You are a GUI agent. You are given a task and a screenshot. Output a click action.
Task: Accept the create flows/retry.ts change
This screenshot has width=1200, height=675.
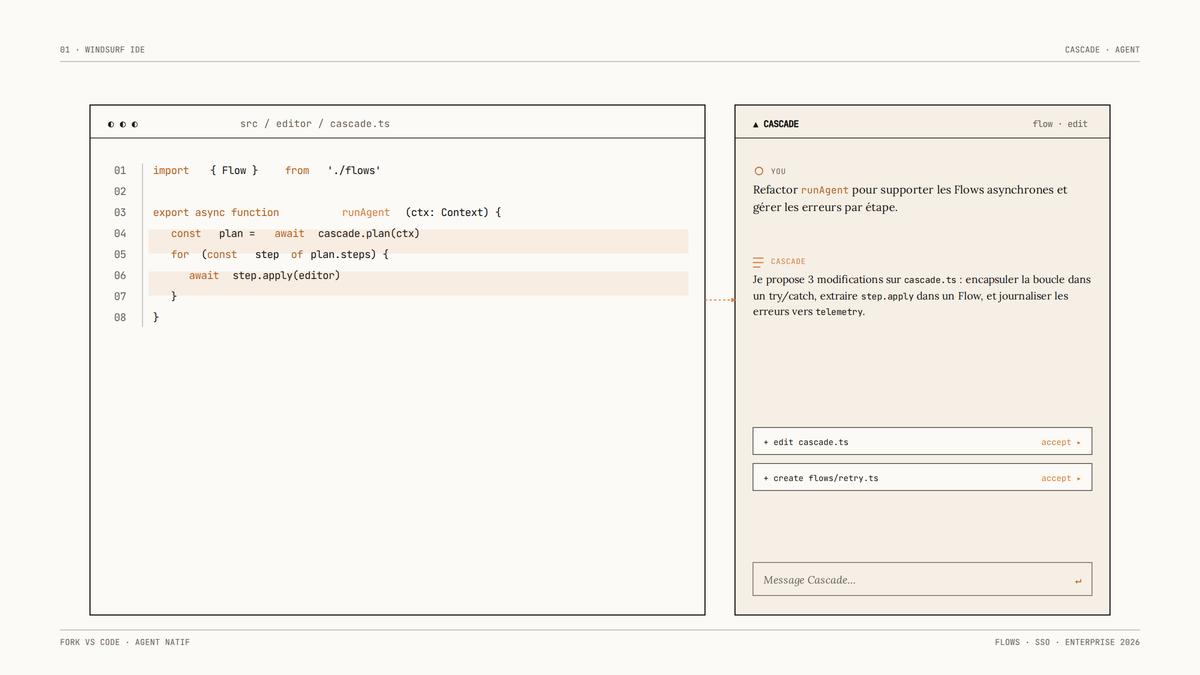[x=1061, y=478]
